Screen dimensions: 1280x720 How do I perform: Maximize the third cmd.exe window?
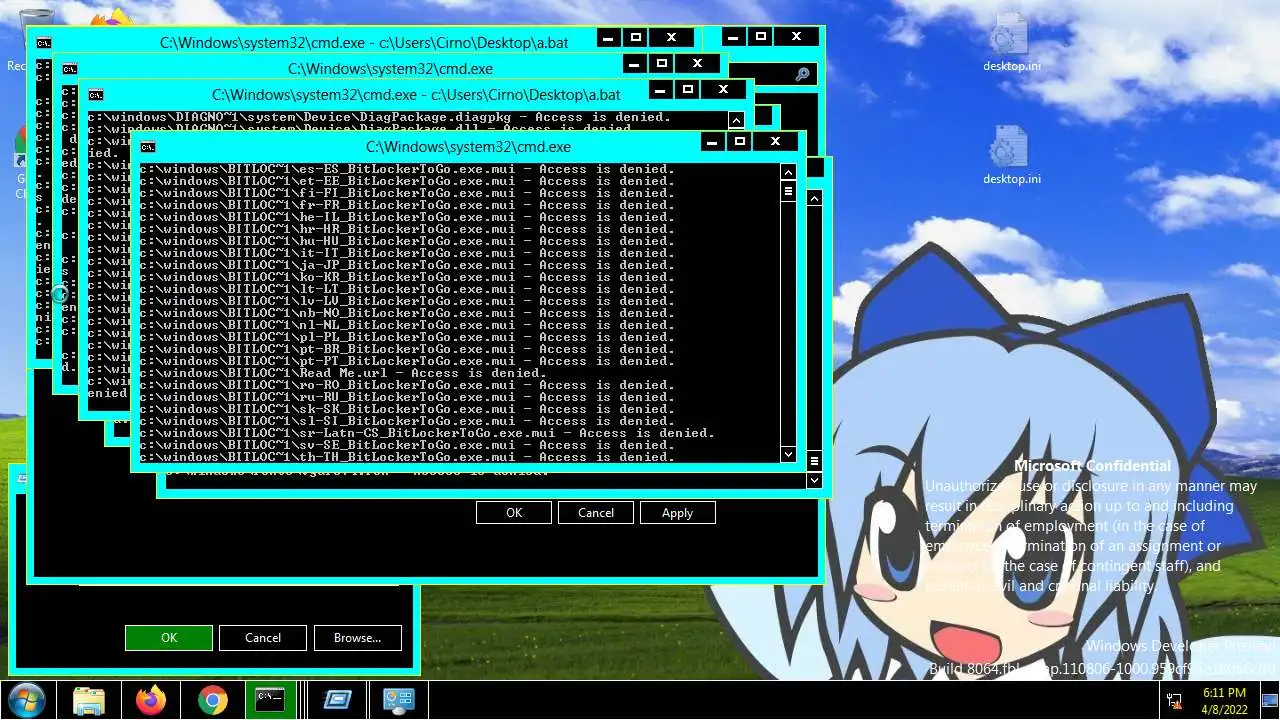662,63
